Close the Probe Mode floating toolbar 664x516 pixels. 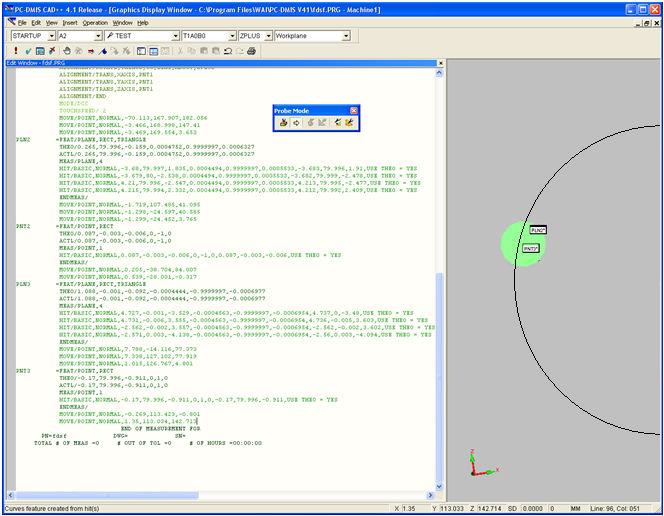[x=354, y=110]
